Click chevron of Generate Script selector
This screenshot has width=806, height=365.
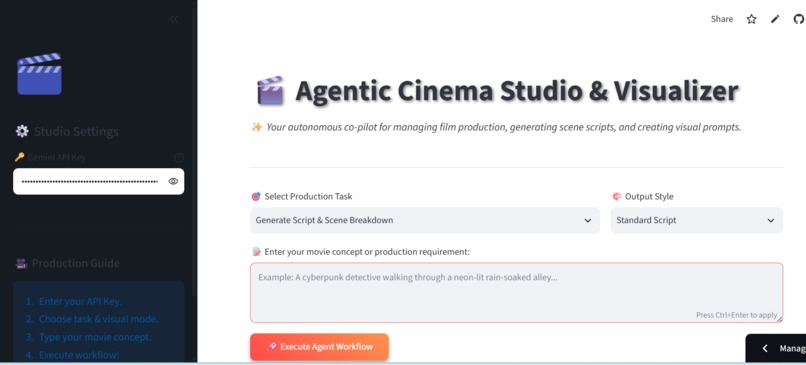click(x=588, y=221)
